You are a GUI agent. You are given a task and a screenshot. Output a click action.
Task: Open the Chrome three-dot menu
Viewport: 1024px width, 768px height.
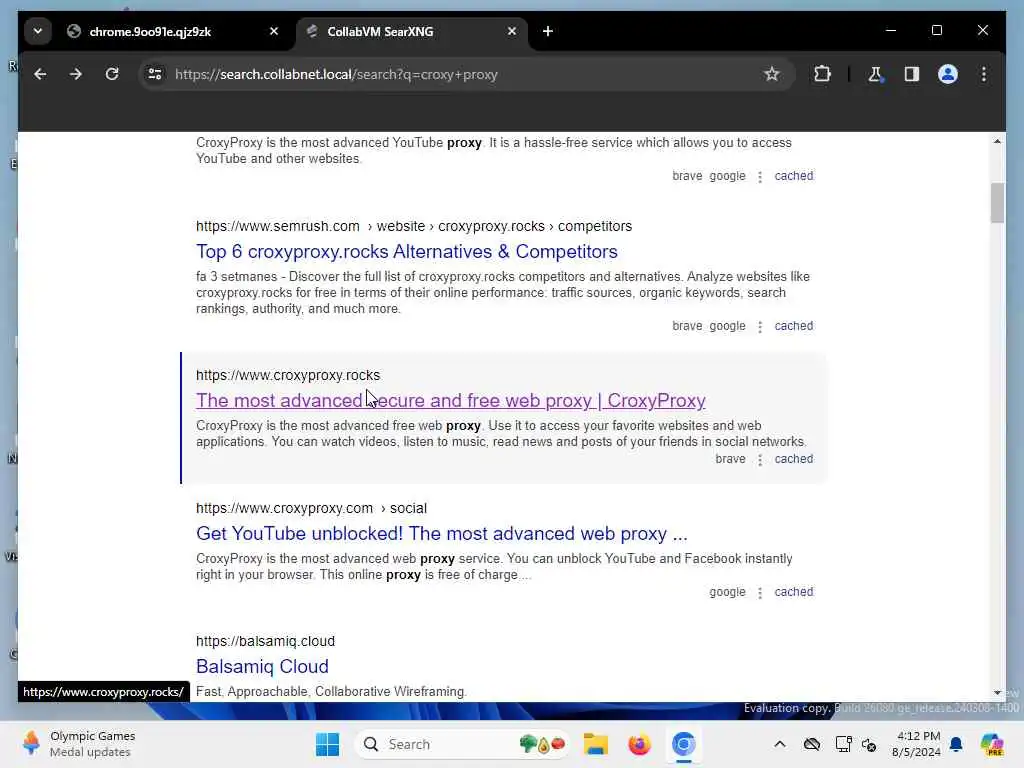(984, 74)
